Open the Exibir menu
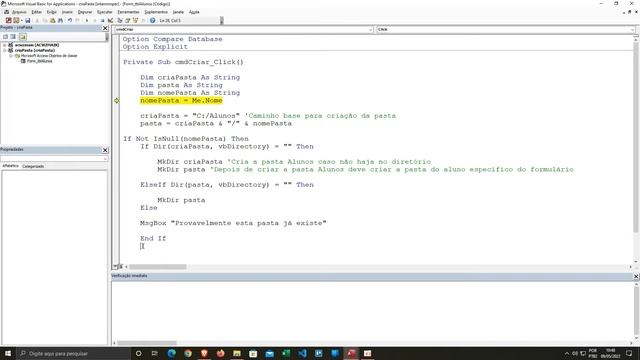 51,12
